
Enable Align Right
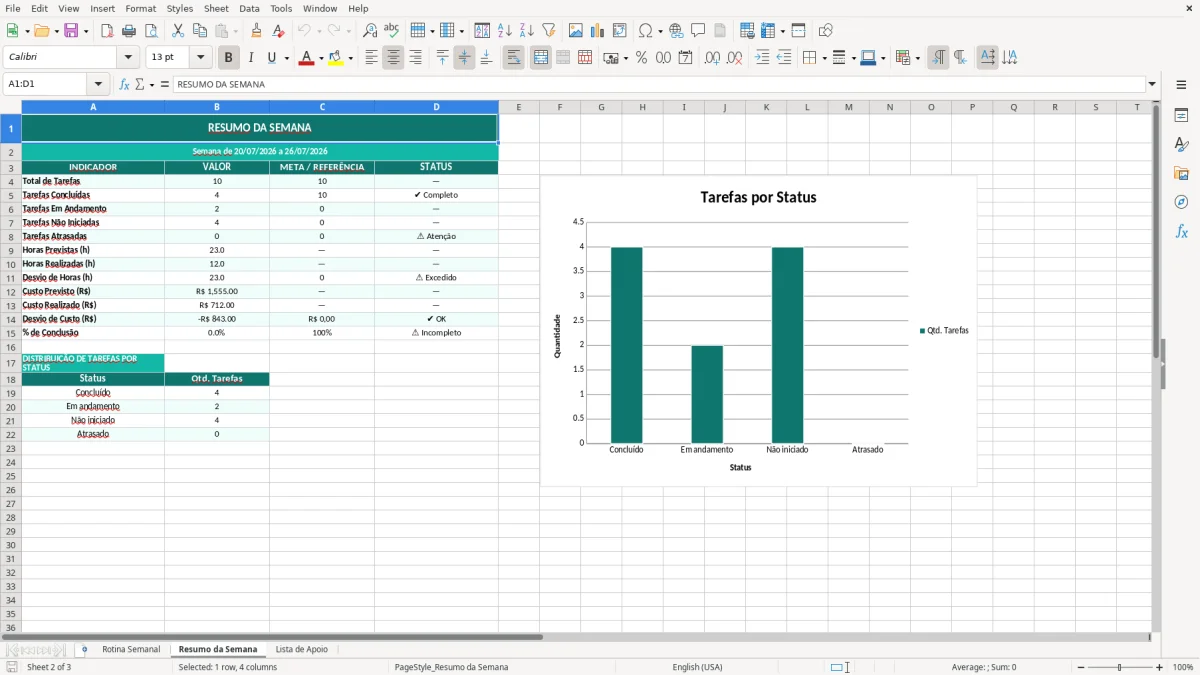point(415,58)
